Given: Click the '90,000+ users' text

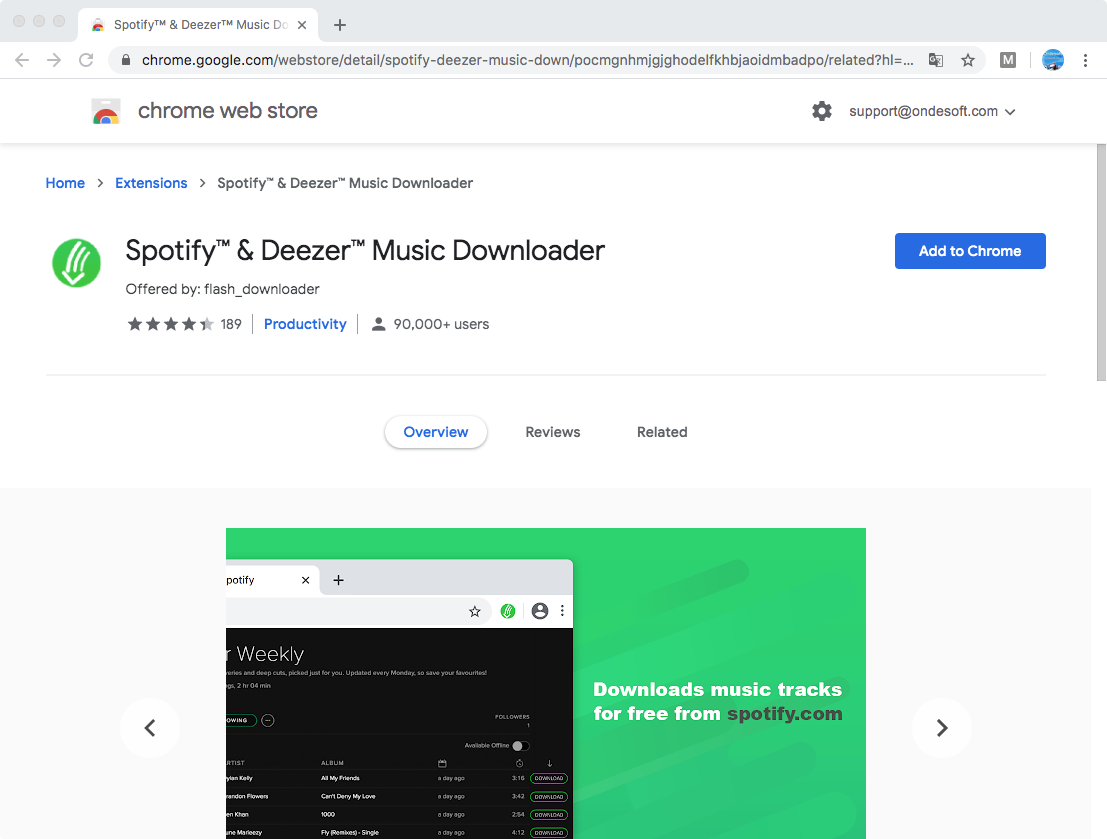Looking at the screenshot, I should click(441, 324).
